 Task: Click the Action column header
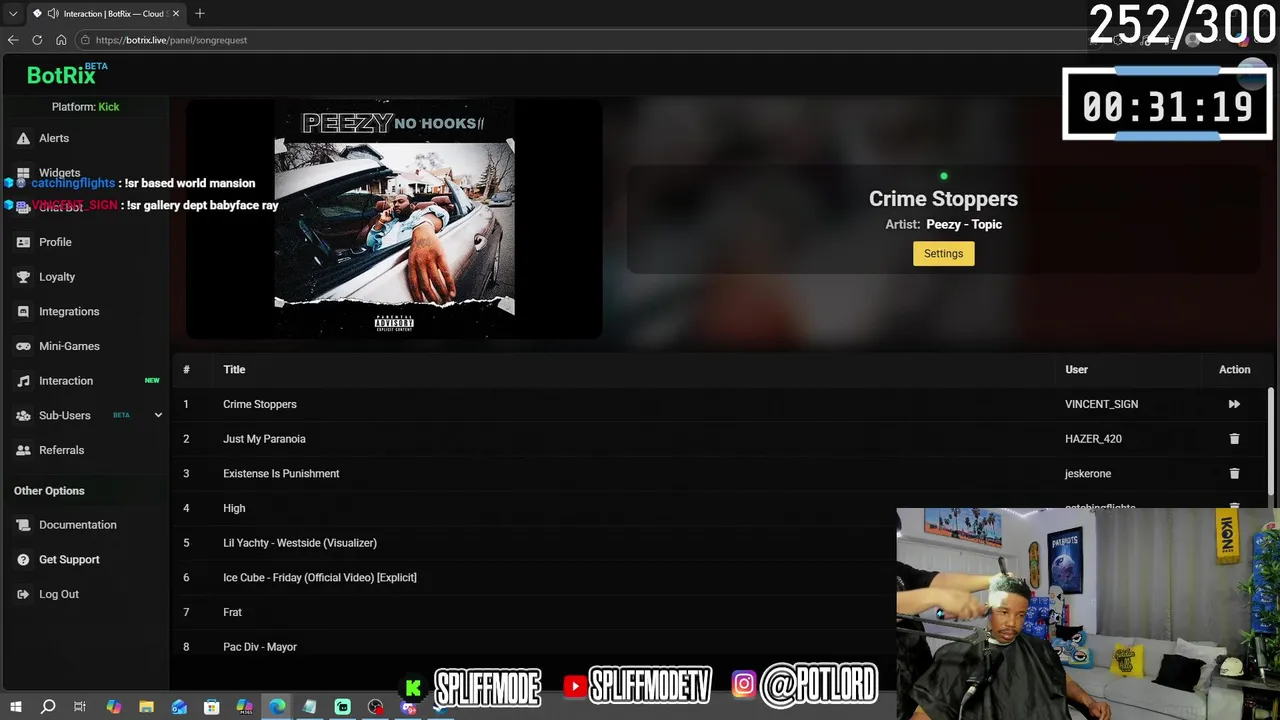[1234, 370]
